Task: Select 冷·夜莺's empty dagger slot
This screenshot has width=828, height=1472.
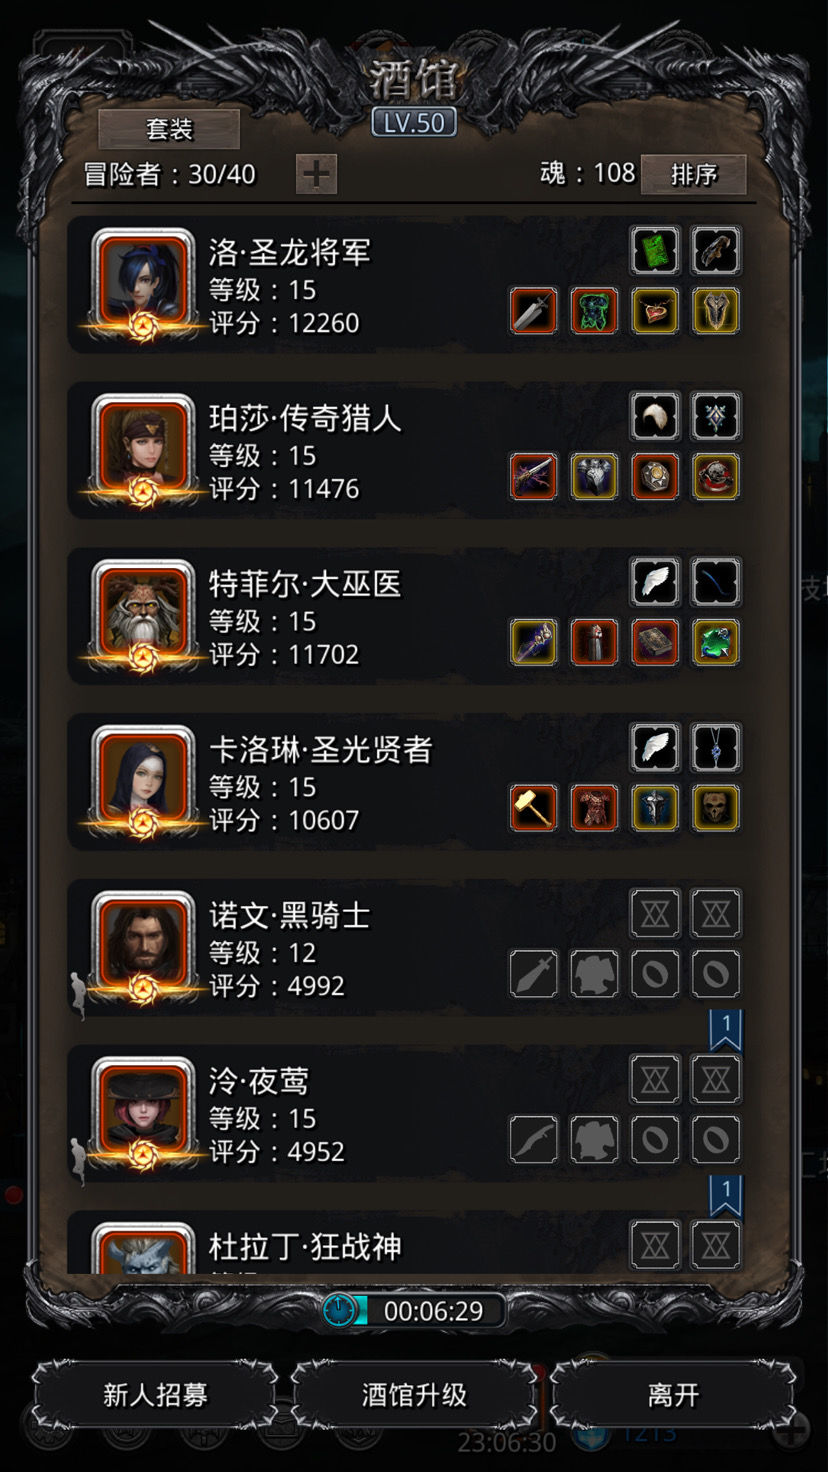Action: 534,1140
